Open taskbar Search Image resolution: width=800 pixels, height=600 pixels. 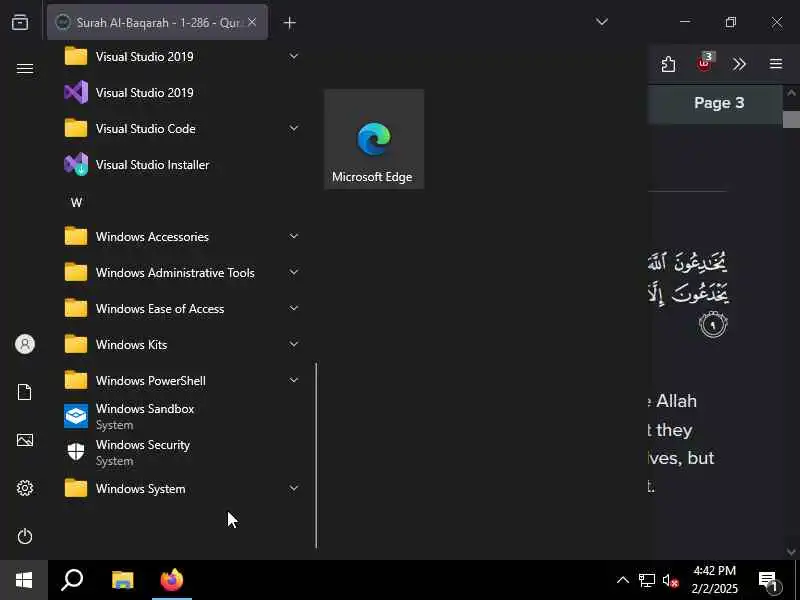[x=72, y=580]
